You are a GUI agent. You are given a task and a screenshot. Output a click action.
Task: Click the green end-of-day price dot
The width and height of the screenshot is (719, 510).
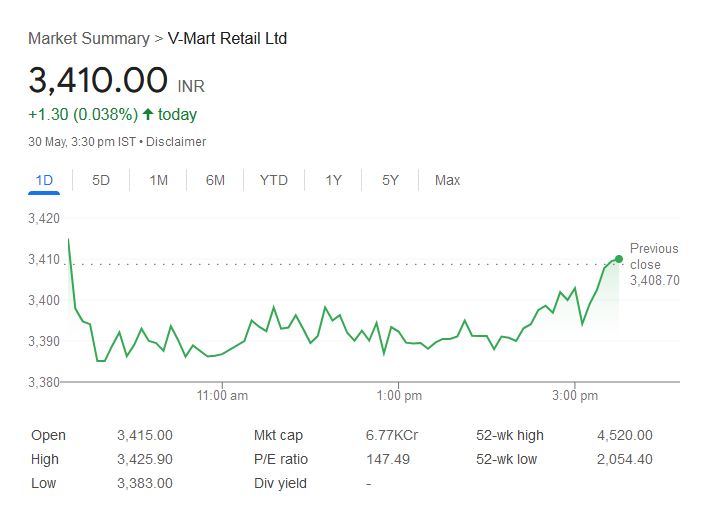coord(619,259)
